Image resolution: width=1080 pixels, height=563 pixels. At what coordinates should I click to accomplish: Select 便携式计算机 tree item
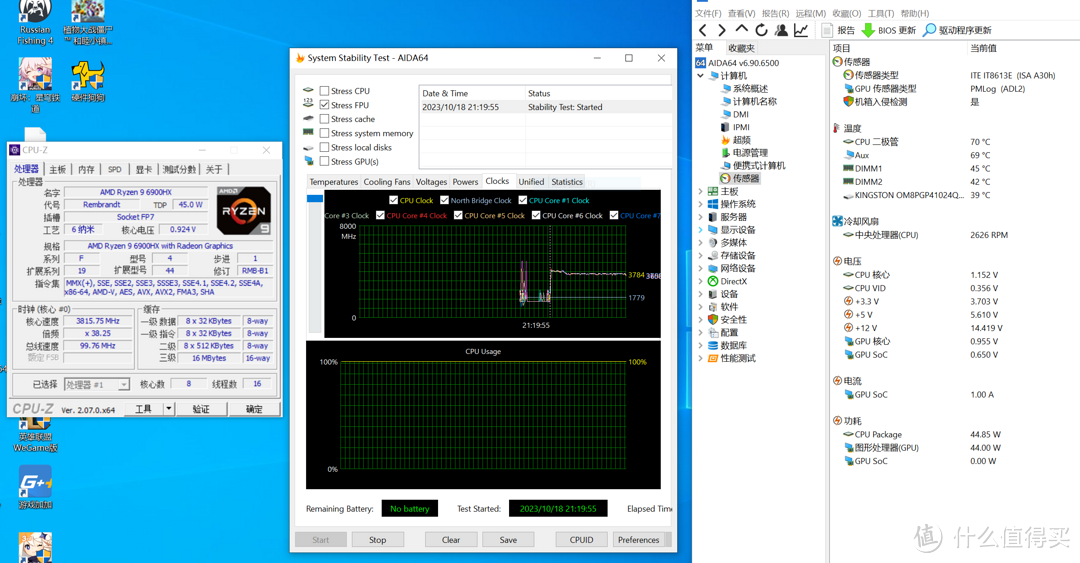tap(752, 166)
